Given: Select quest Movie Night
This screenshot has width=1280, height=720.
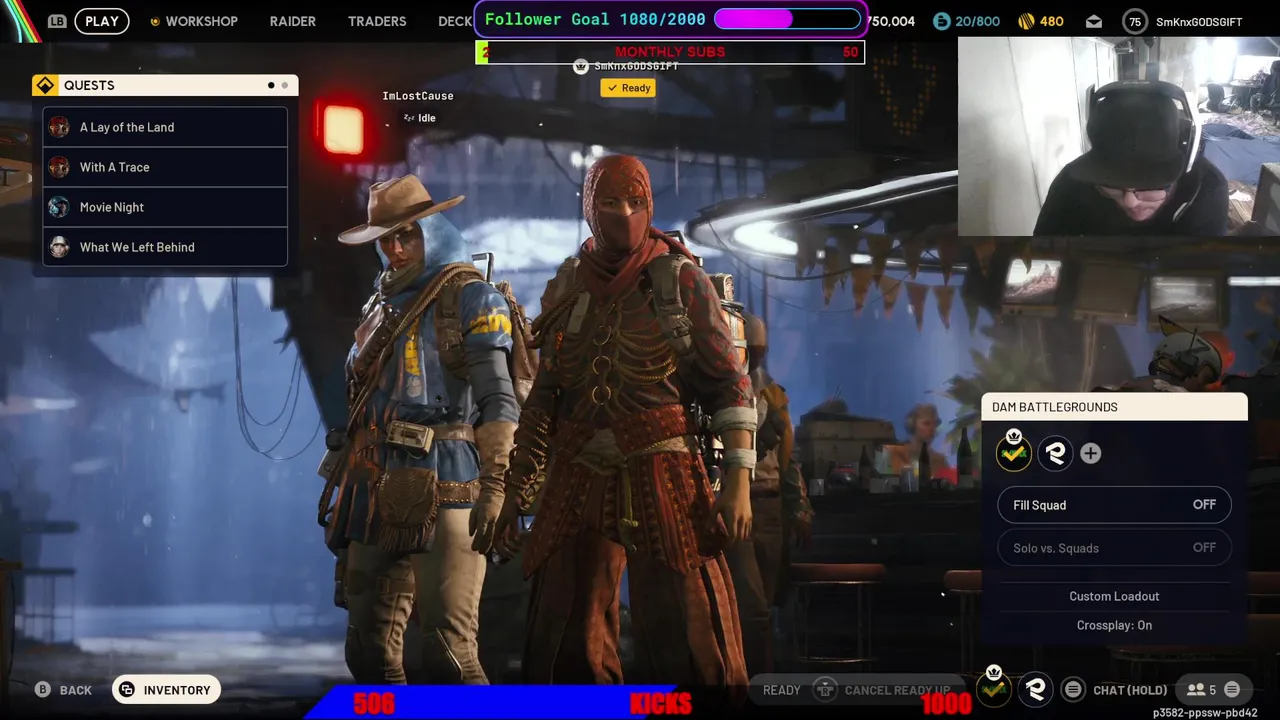Looking at the screenshot, I should pyautogui.click(x=165, y=207).
